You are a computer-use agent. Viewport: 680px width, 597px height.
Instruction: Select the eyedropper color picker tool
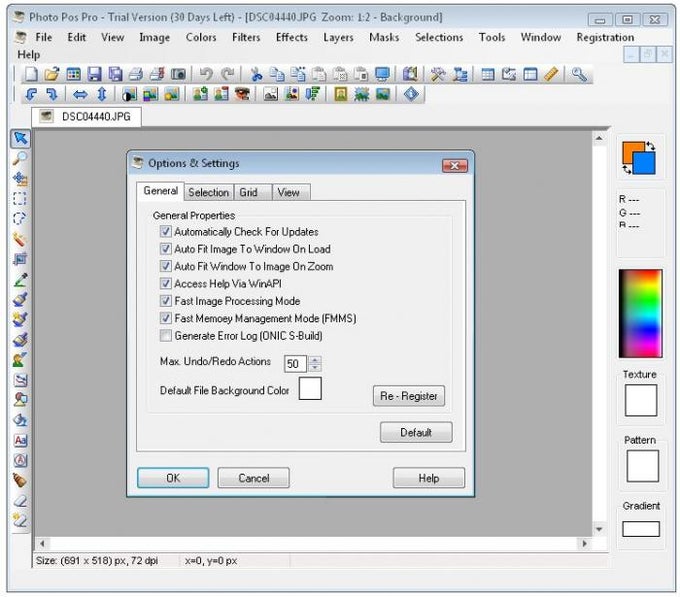click(20, 279)
